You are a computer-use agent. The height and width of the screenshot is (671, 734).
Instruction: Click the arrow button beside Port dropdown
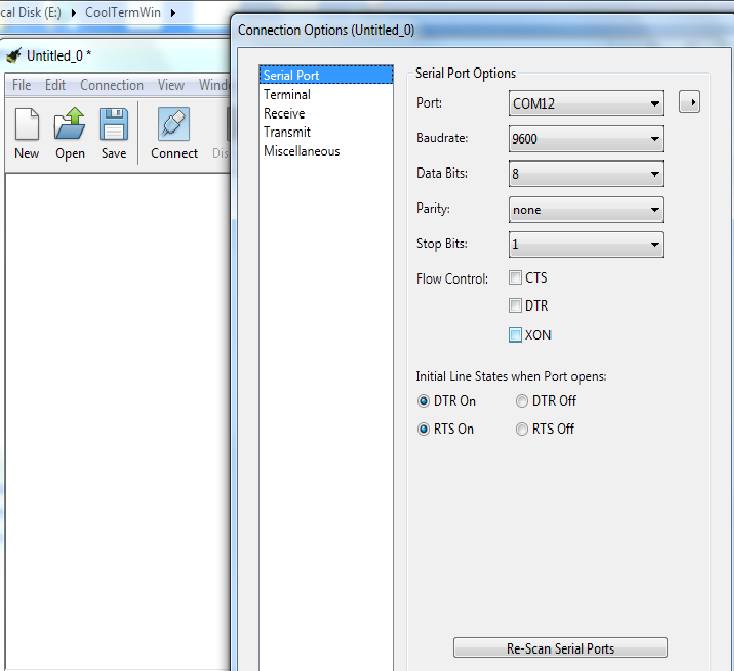pyautogui.click(x=689, y=102)
